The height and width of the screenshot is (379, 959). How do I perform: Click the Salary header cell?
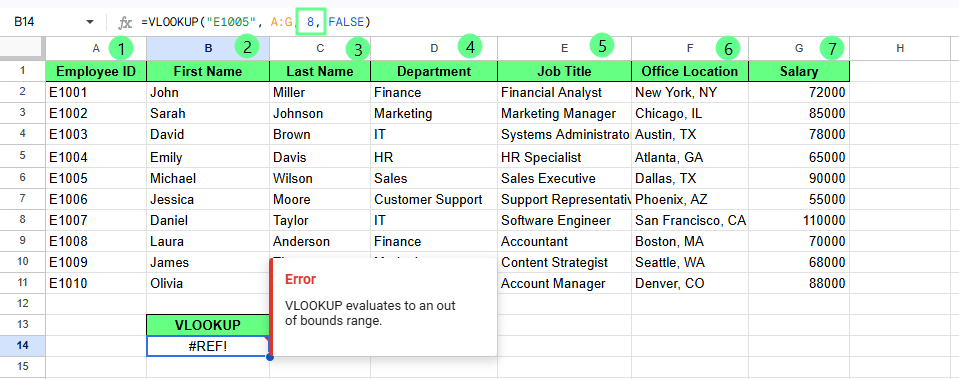tap(799, 72)
